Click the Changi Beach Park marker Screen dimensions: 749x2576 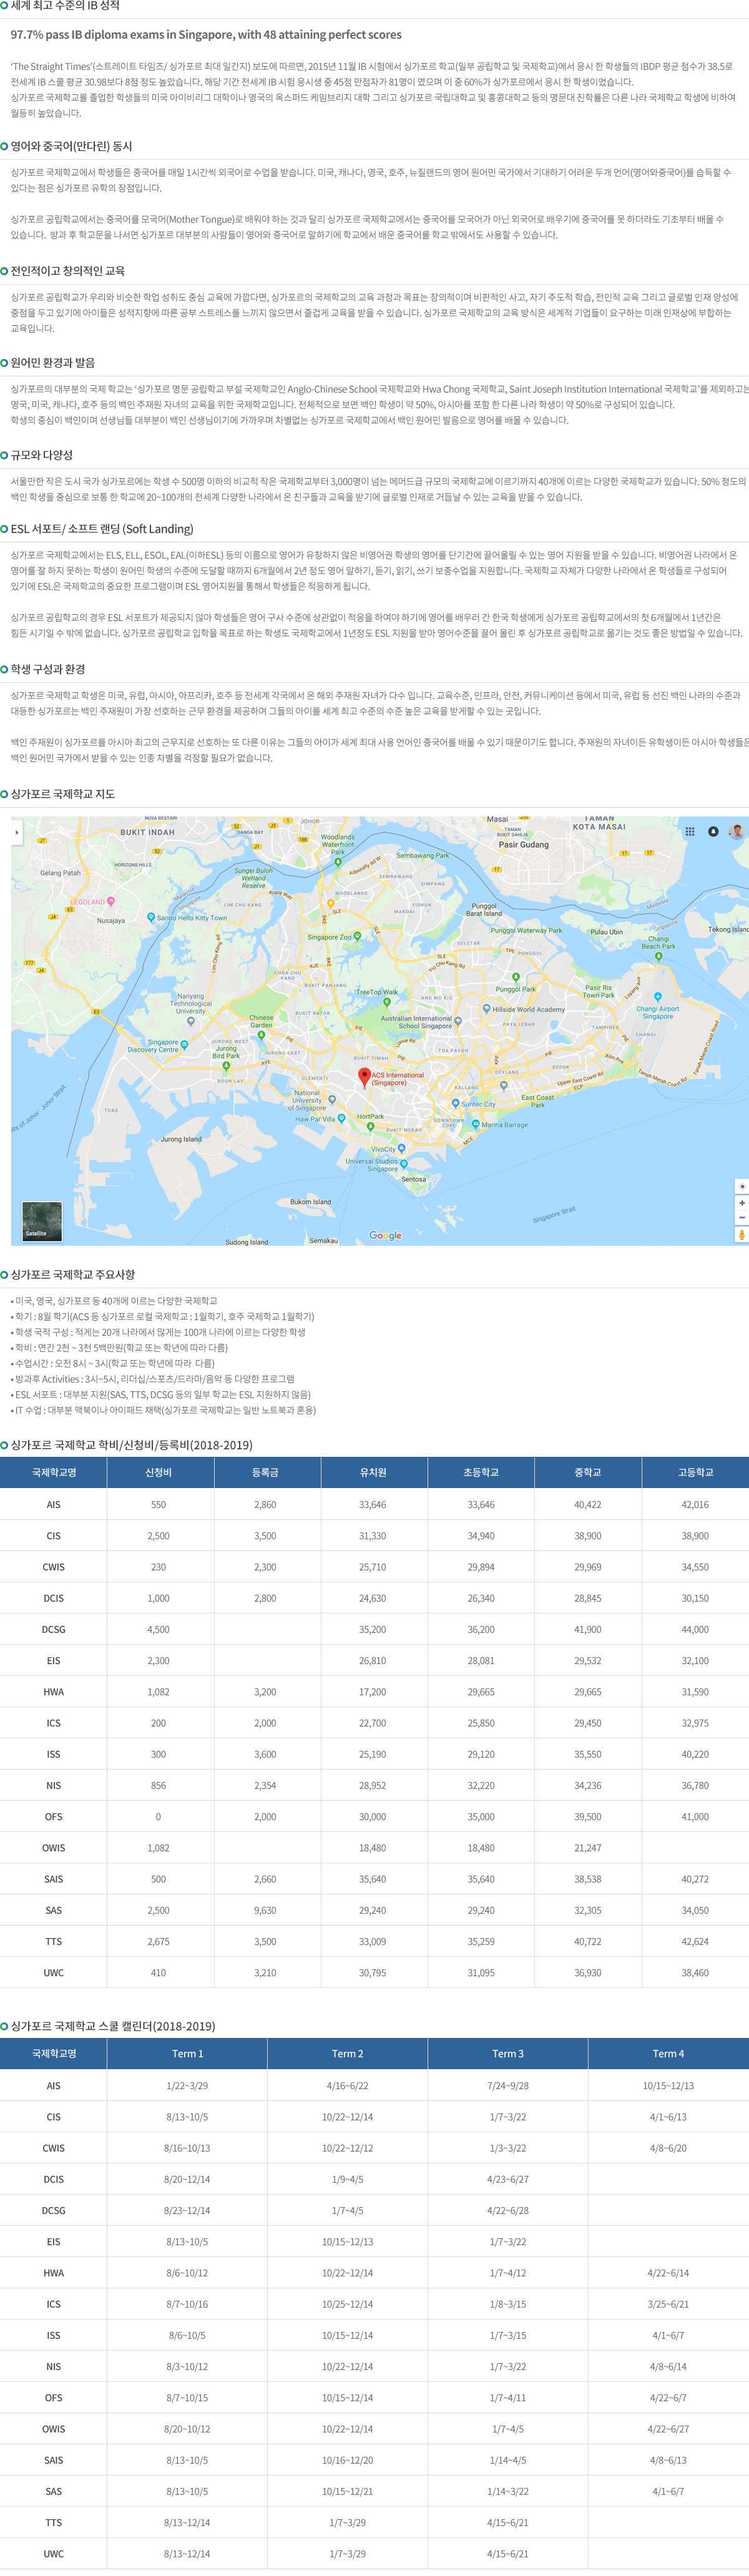[658, 956]
